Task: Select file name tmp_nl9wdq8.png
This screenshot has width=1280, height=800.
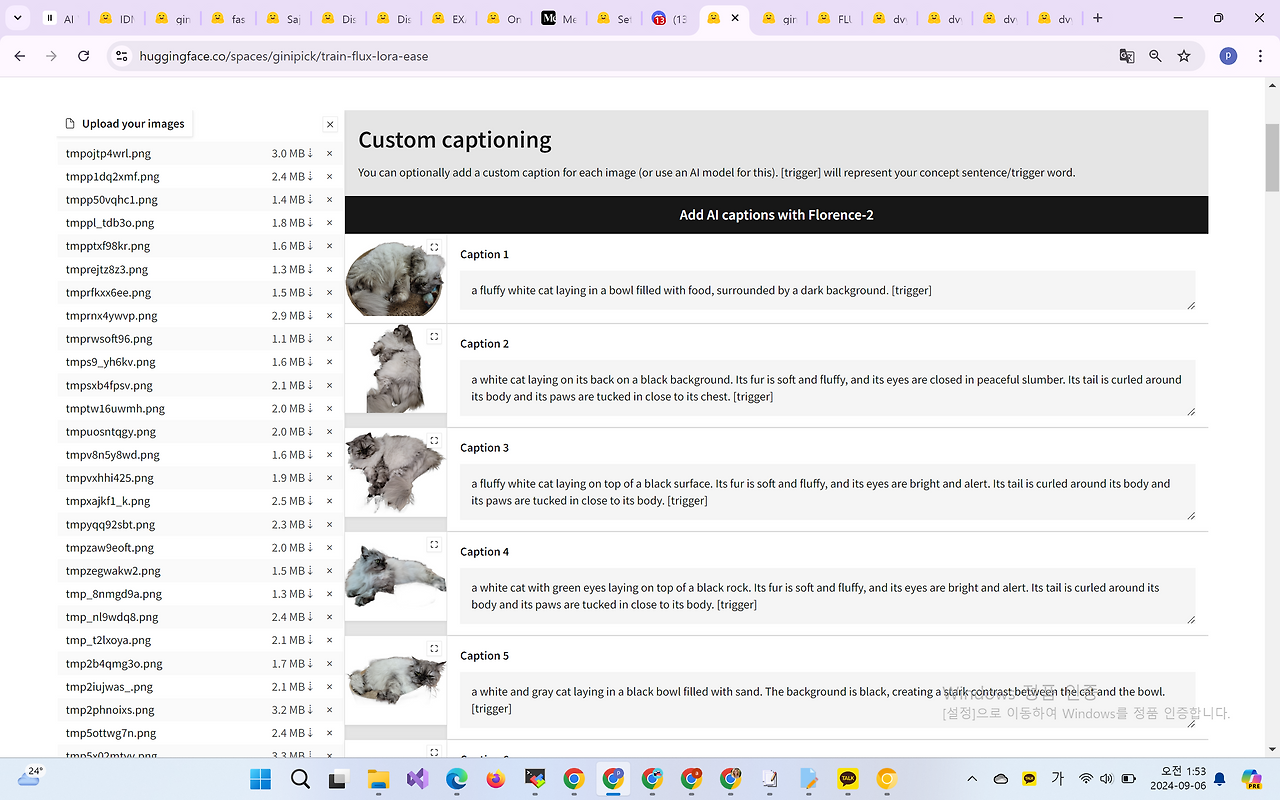Action: coord(112,617)
